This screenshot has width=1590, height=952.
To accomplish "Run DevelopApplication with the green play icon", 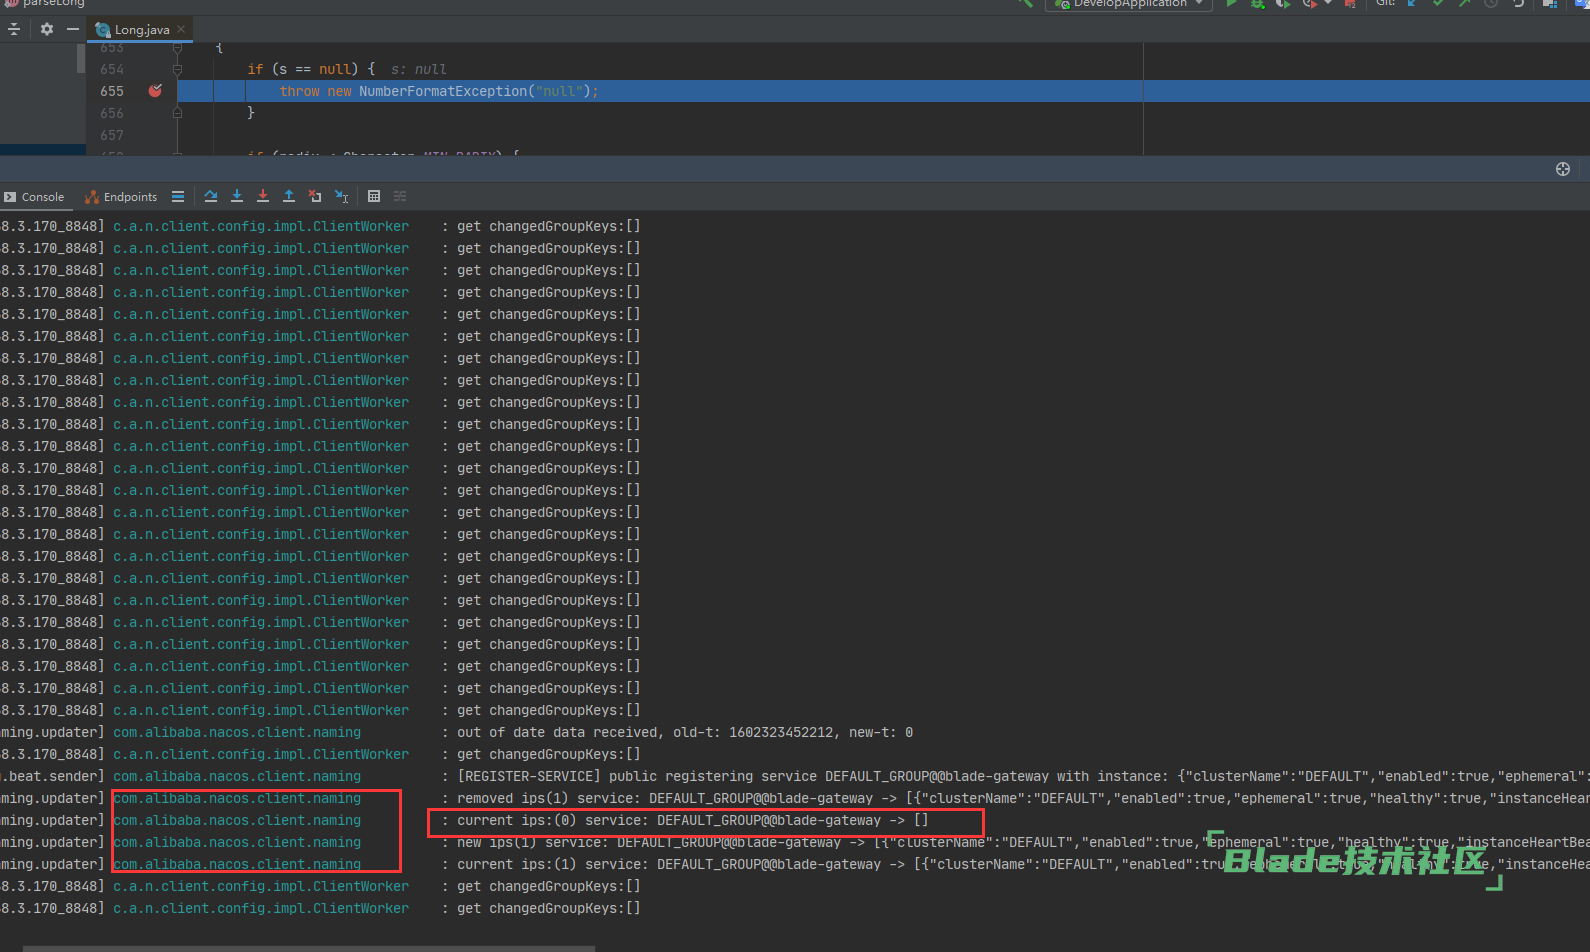I will click(x=1231, y=4).
